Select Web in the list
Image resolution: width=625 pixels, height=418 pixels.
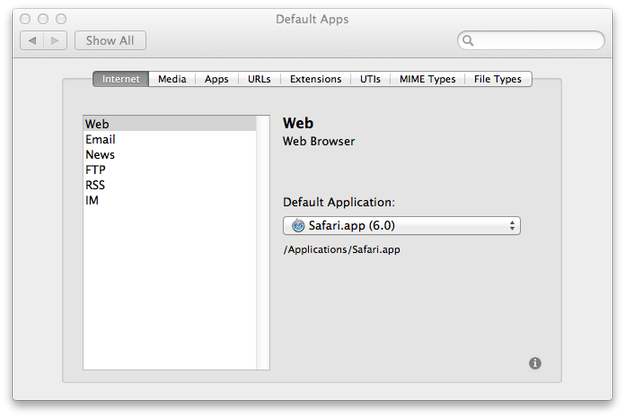pos(170,124)
